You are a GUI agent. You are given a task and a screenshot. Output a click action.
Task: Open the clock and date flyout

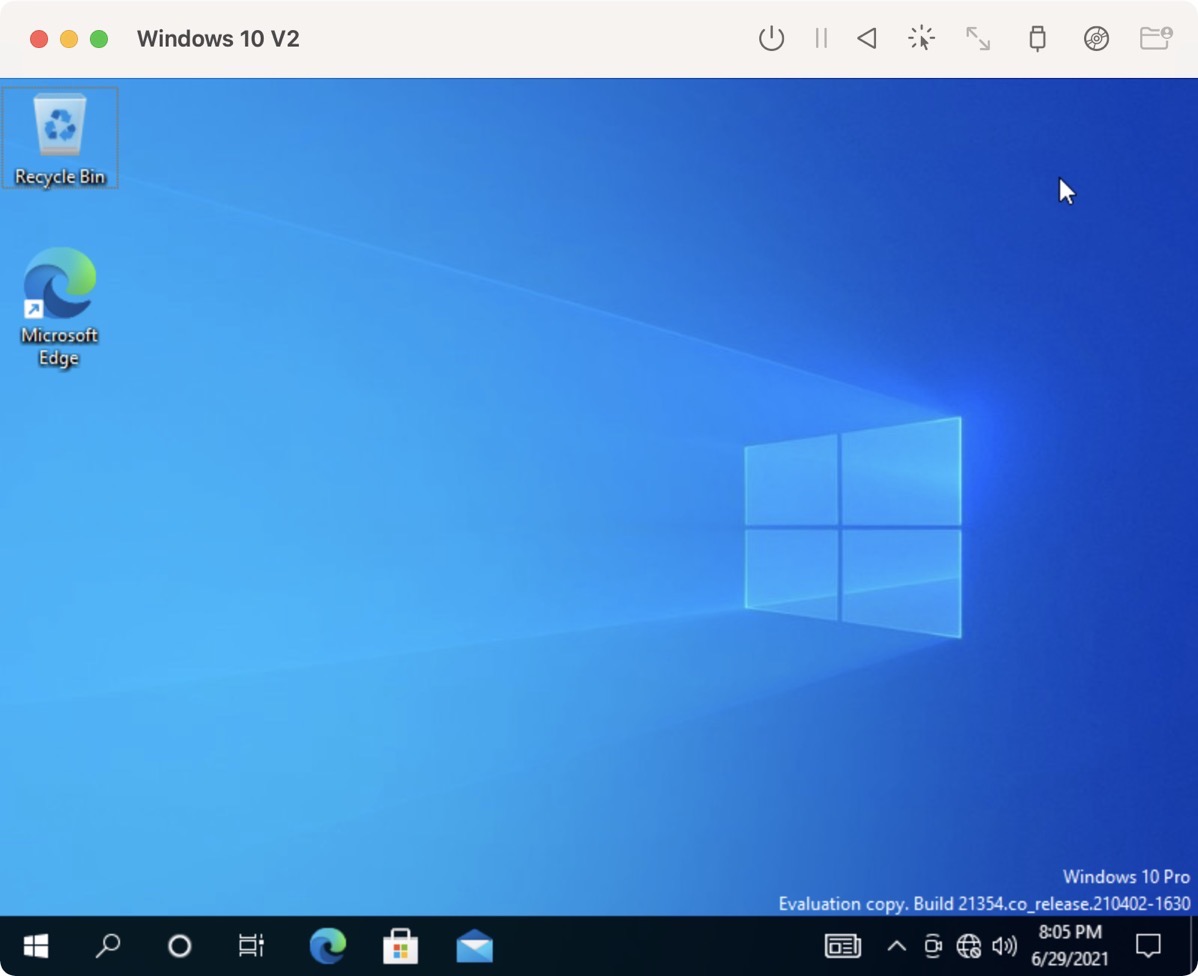pyautogui.click(x=1069, y=945)
